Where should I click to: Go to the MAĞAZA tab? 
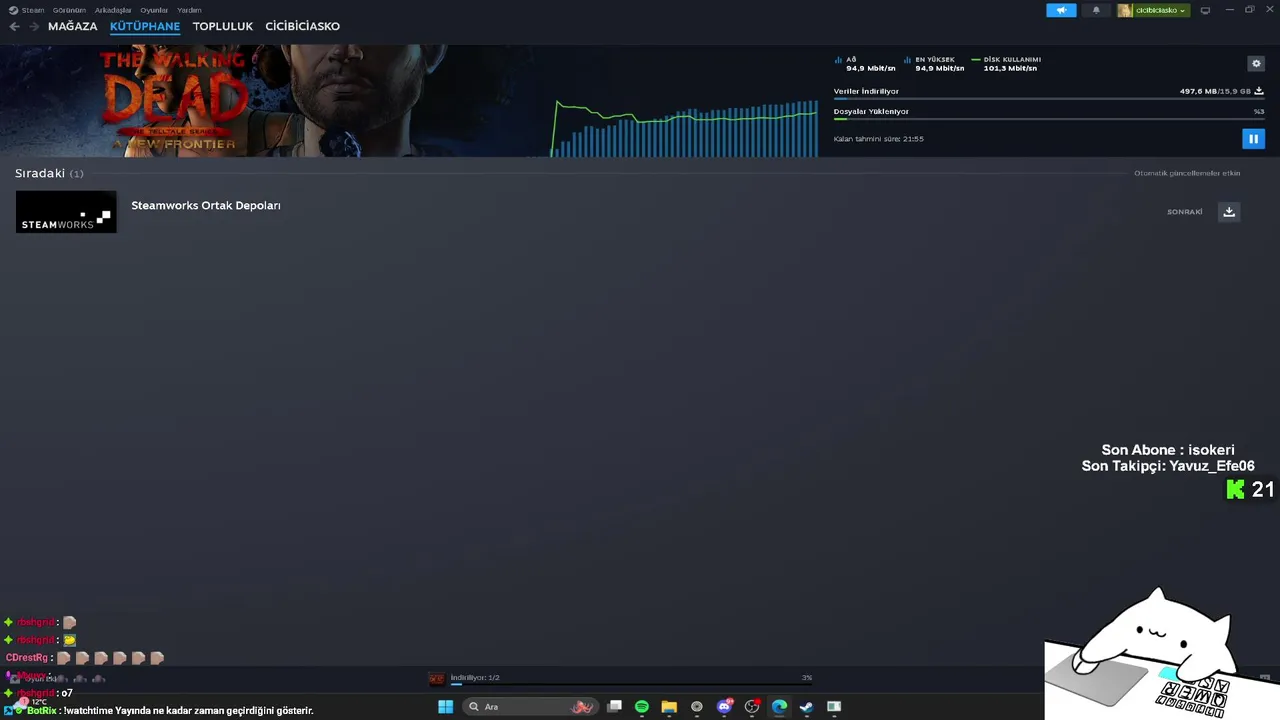point(73,26)
